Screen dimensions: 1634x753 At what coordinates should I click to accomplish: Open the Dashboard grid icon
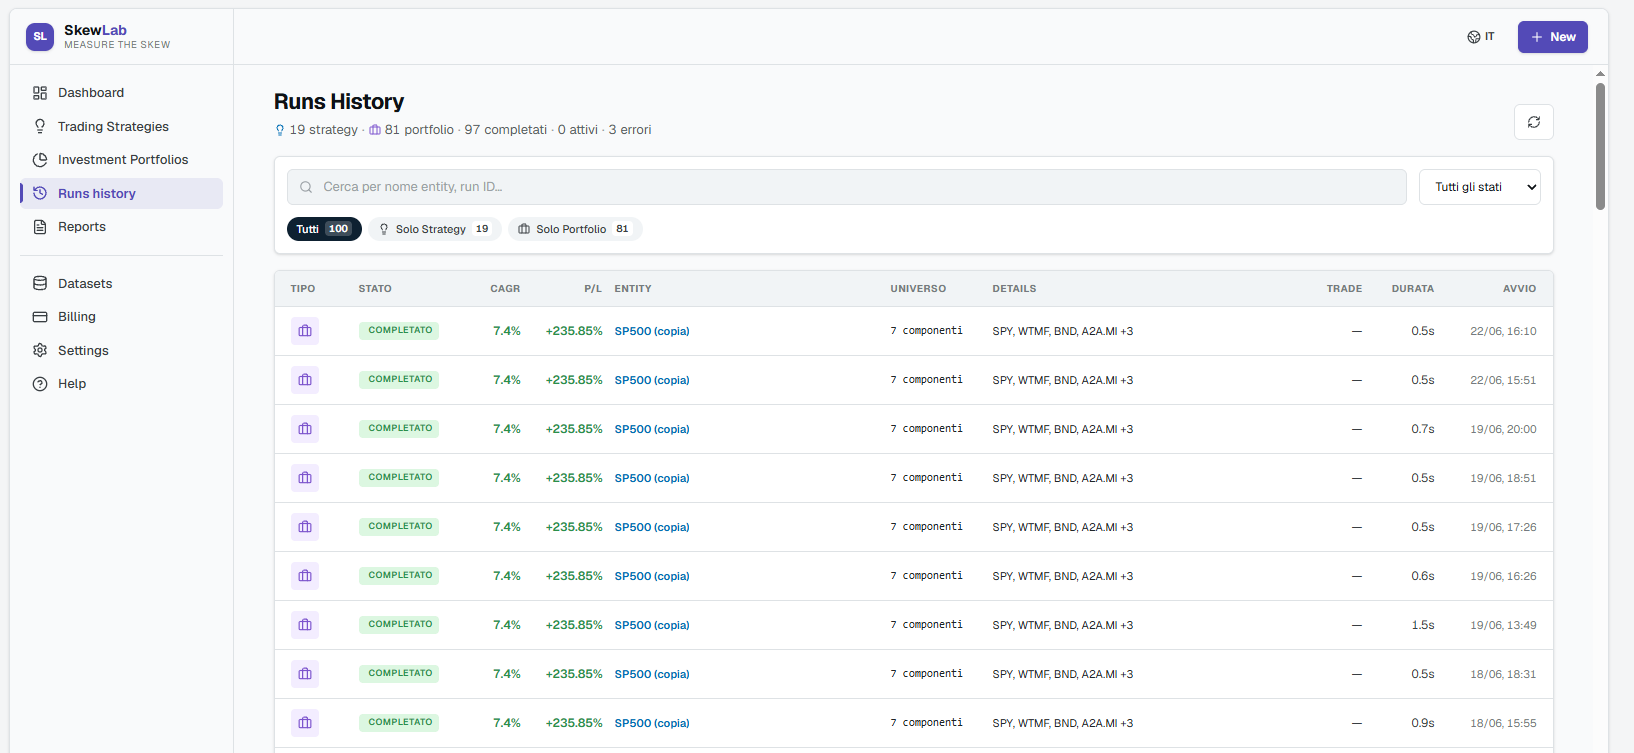click(40, 93)
